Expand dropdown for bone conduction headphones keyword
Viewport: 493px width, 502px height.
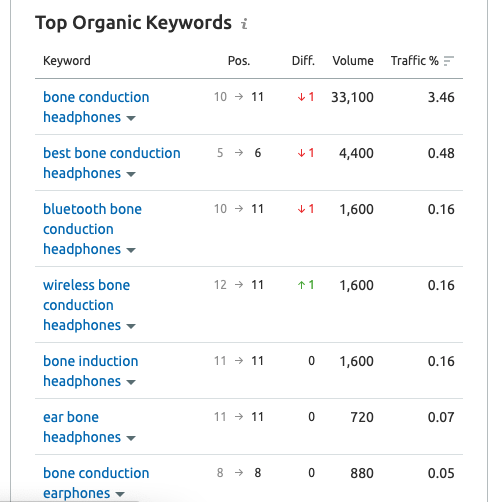(x=131, y=118)
